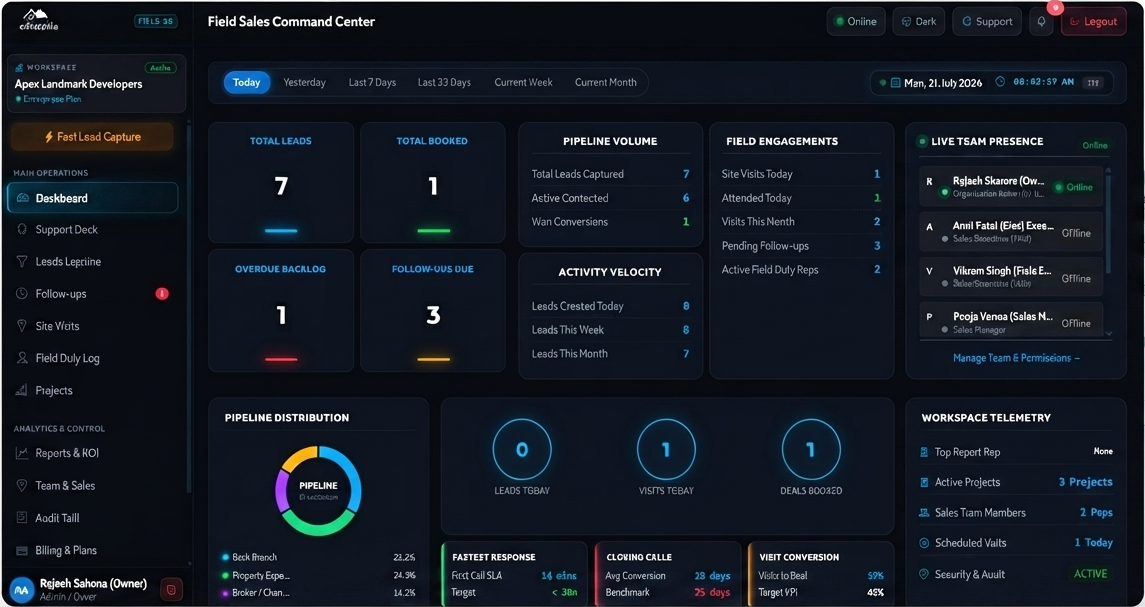This screenshot has height=607, width=1145.
Task: Select the Today date filter
Action: point(247,83)
